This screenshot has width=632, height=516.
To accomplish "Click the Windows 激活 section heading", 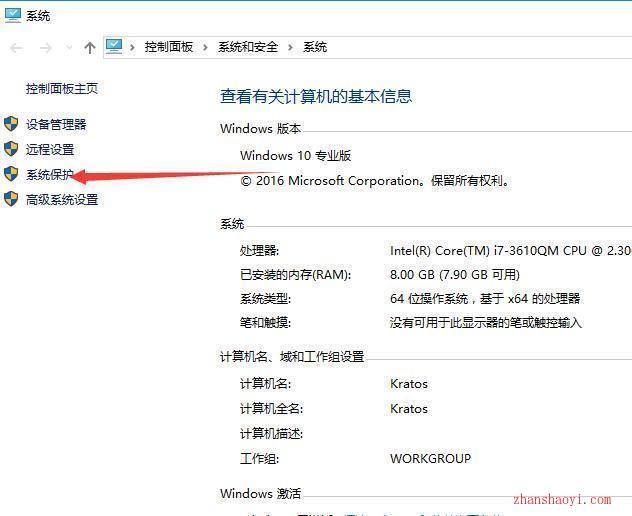I will (x=260, y=493).
